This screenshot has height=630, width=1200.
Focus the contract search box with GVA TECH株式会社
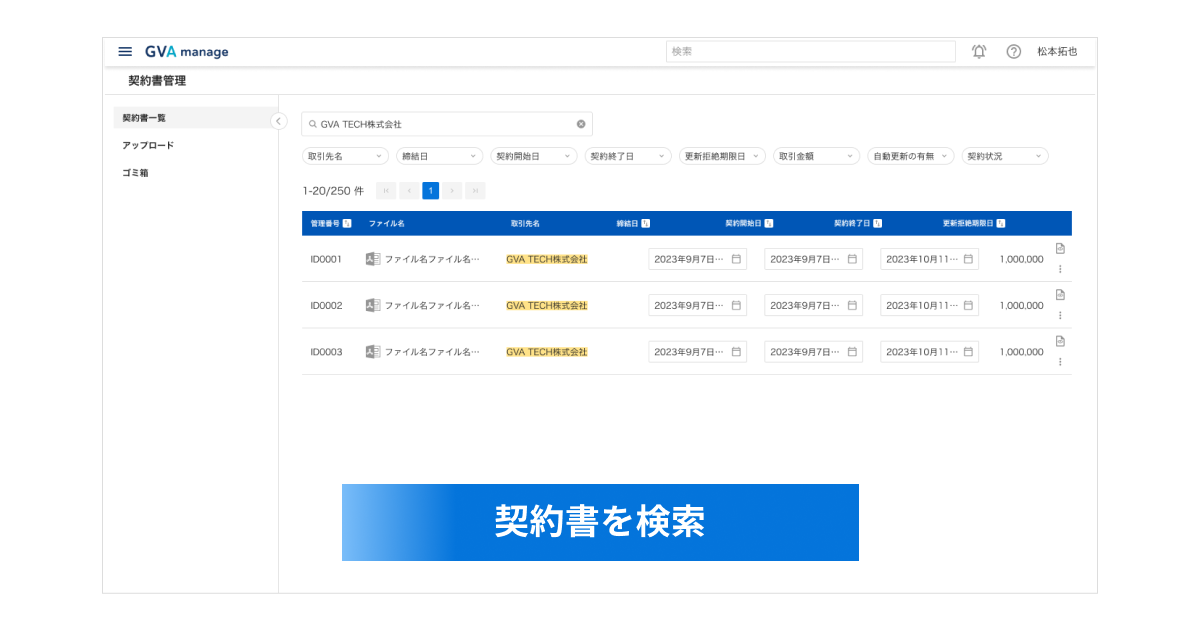(447, 124)
